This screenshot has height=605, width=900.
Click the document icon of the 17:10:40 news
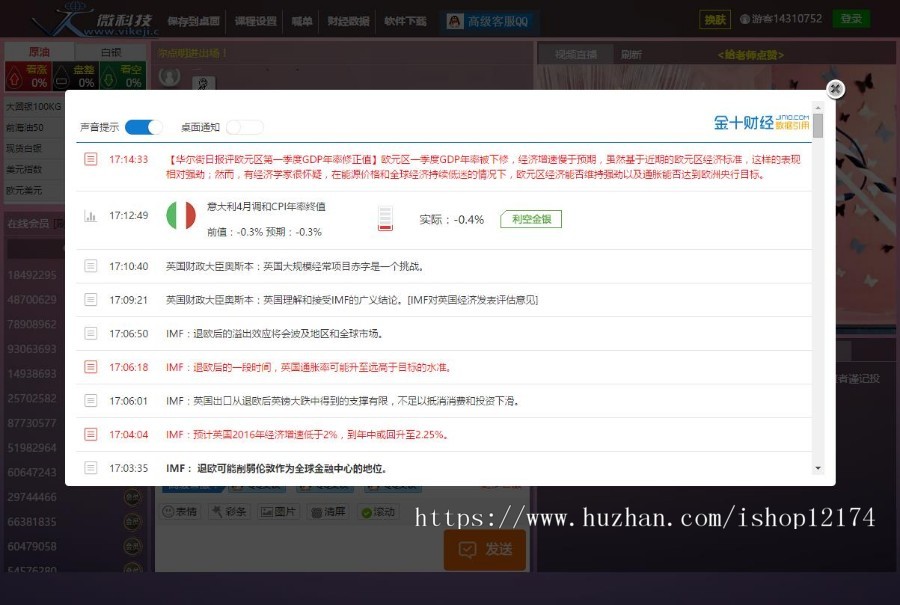tap(91, 266)
